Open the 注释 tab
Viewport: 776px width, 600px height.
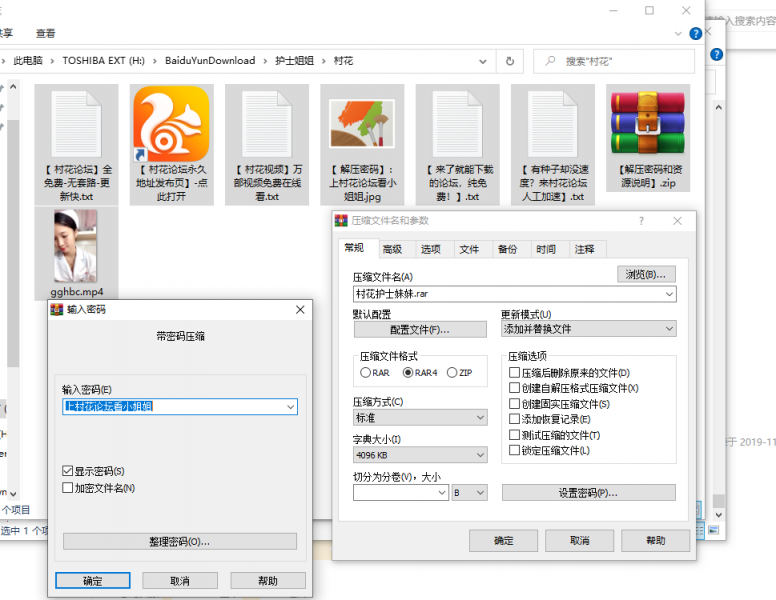tap(585, 250)
